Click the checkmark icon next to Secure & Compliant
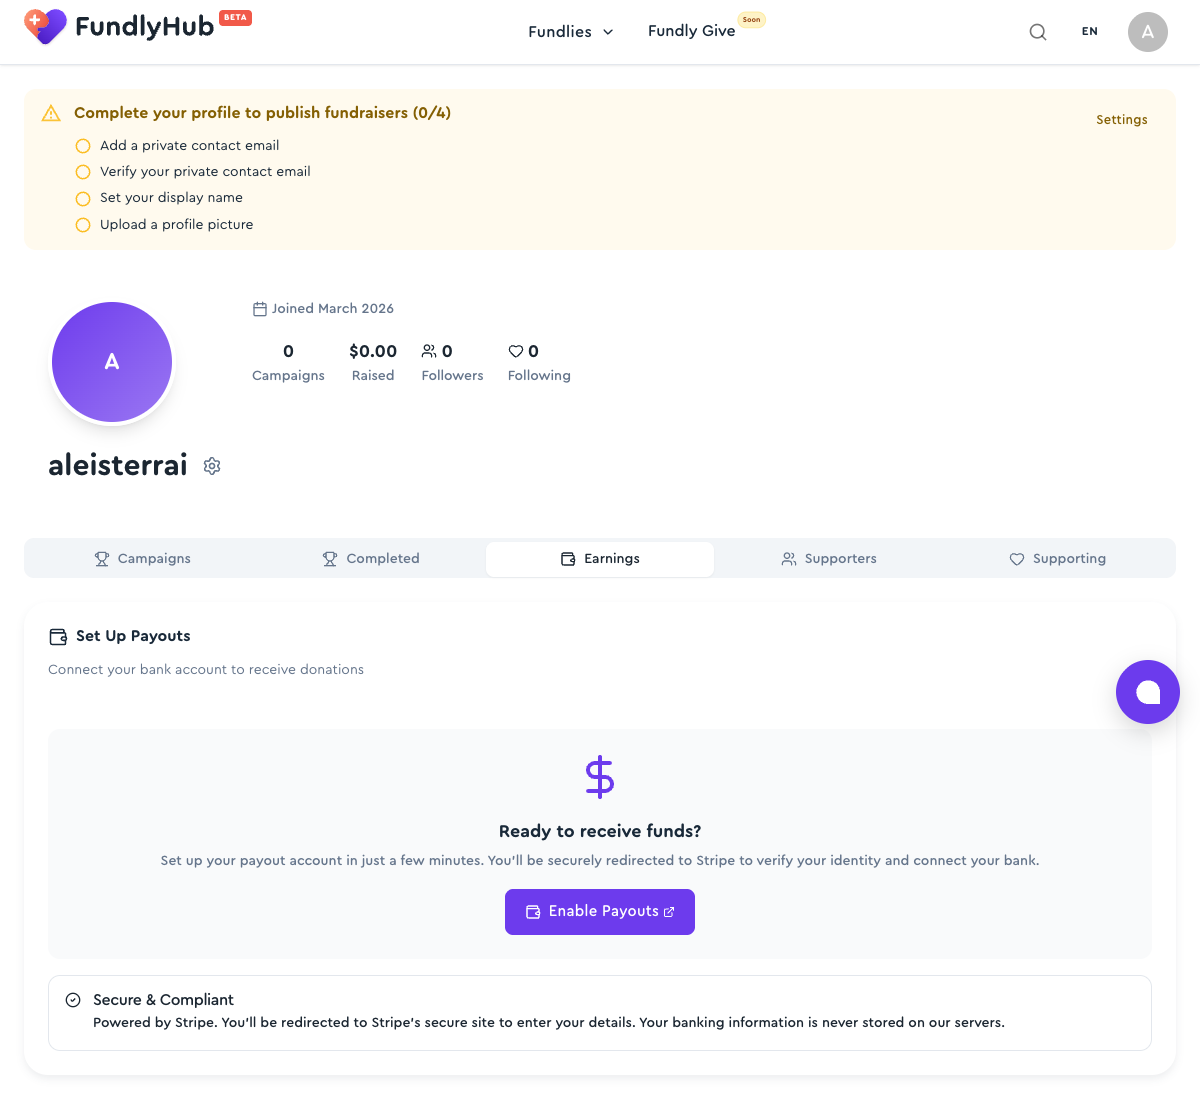The image size is (1200, 1099). tap(73, 999)
